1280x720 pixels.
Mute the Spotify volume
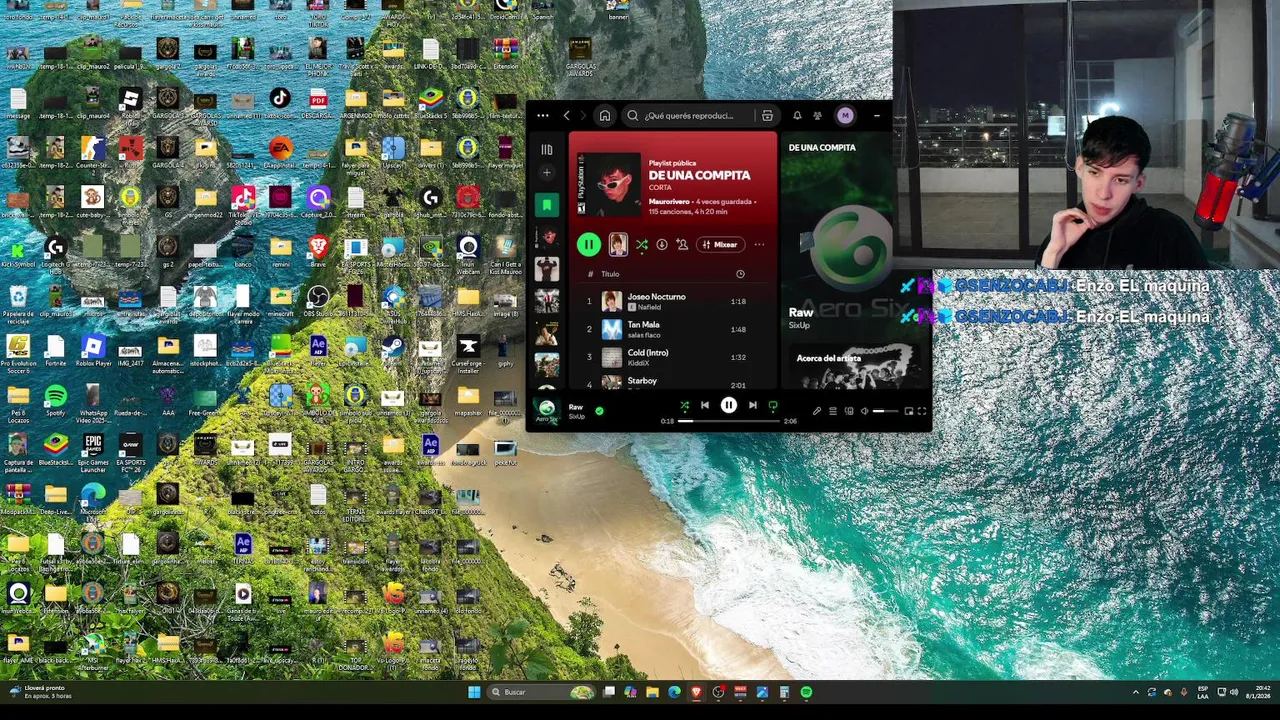[x=865, y=411]
